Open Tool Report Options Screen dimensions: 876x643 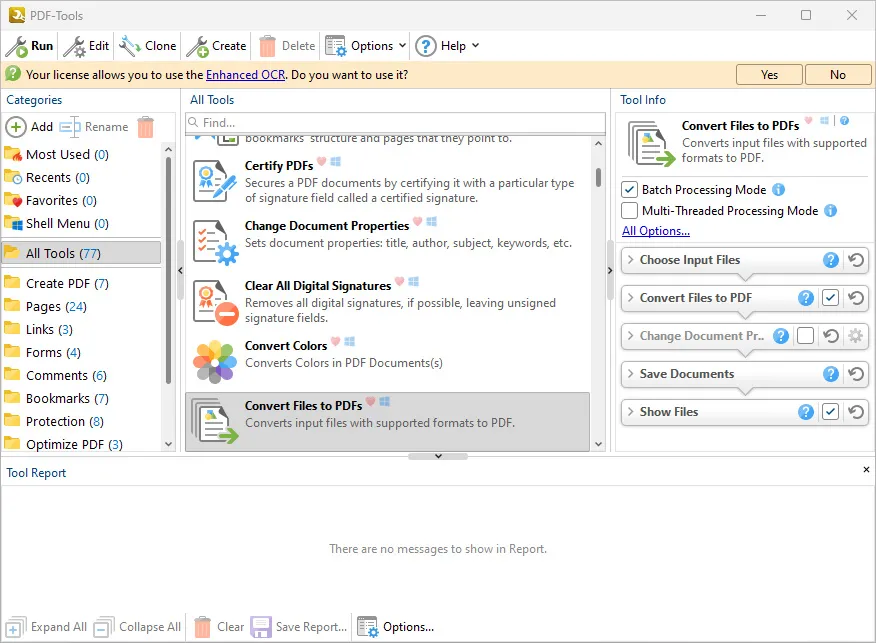pos(396,627)
